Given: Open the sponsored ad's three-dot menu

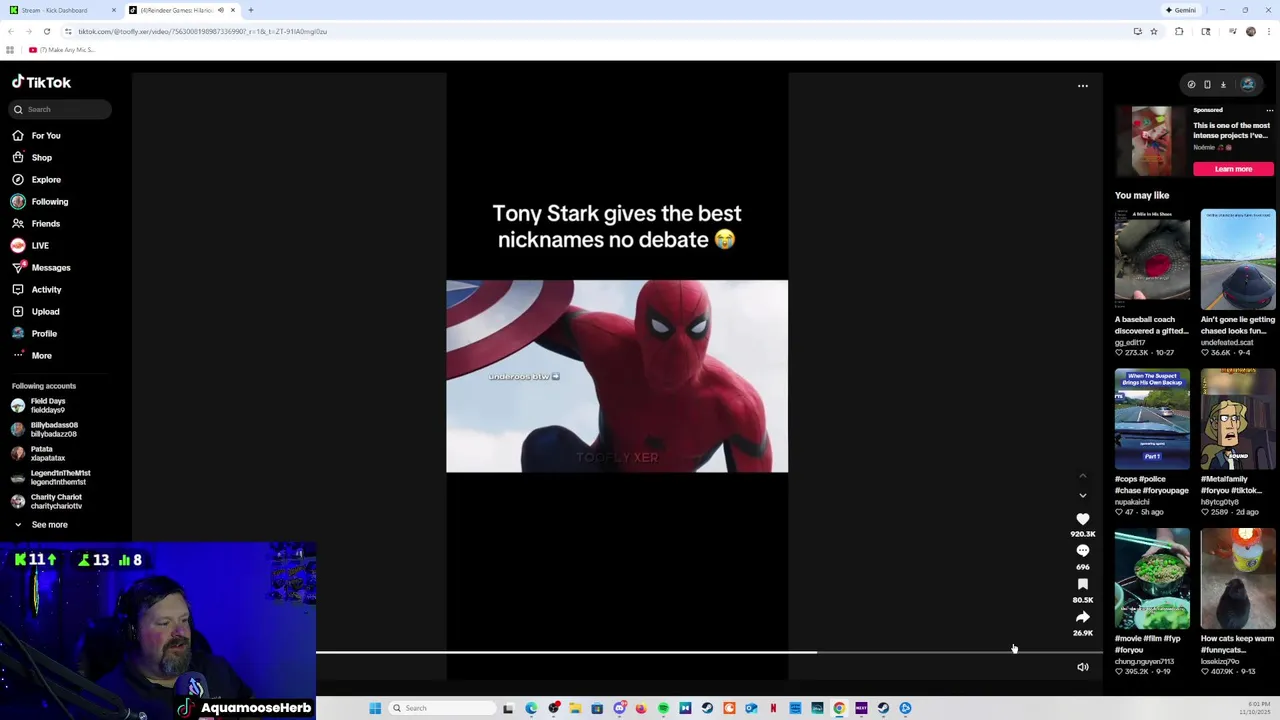Looking at the screenshot, I should pos(1270,110).
